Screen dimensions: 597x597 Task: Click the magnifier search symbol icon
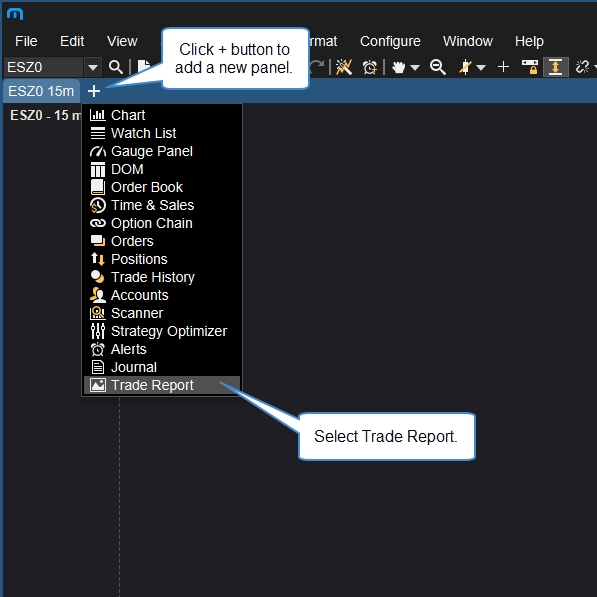click(x=116, y=67)
